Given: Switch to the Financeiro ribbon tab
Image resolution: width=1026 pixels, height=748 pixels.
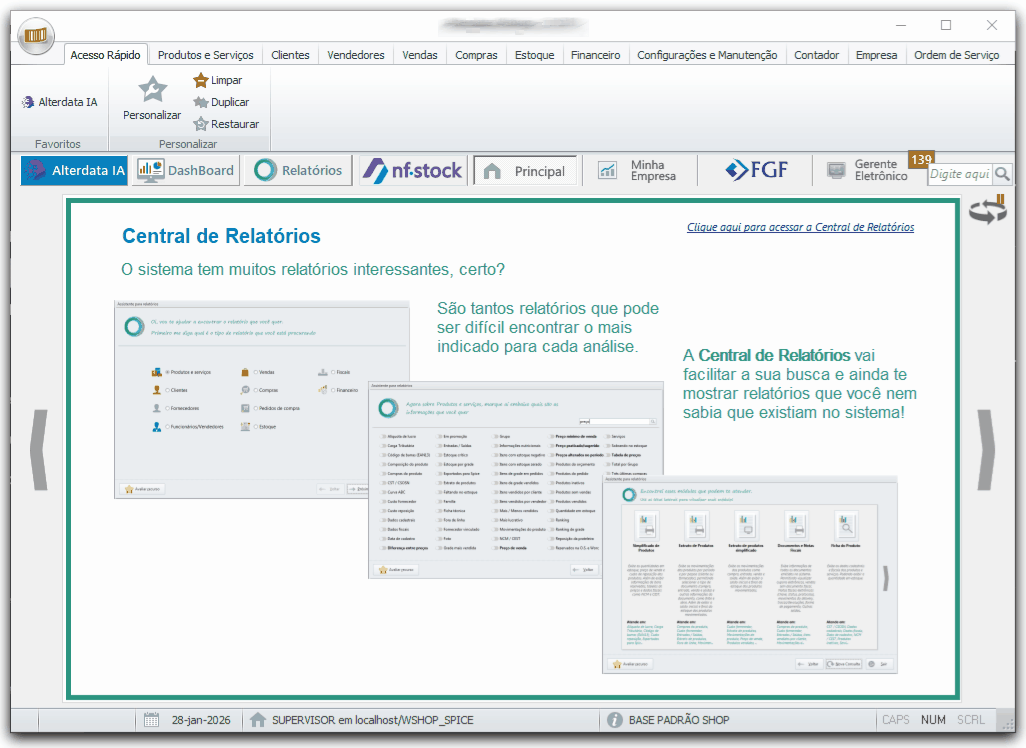Looking at the screenshot, I should [596, 55].
